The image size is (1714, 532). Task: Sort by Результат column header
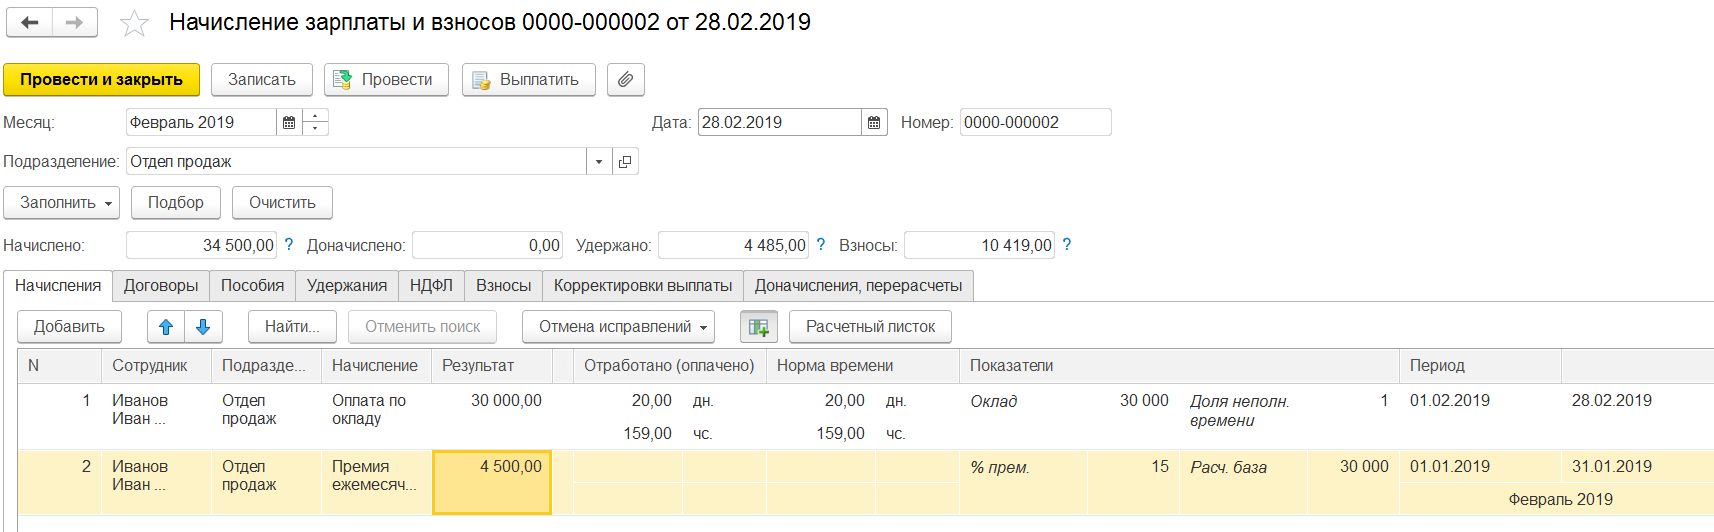coord(491,365)
